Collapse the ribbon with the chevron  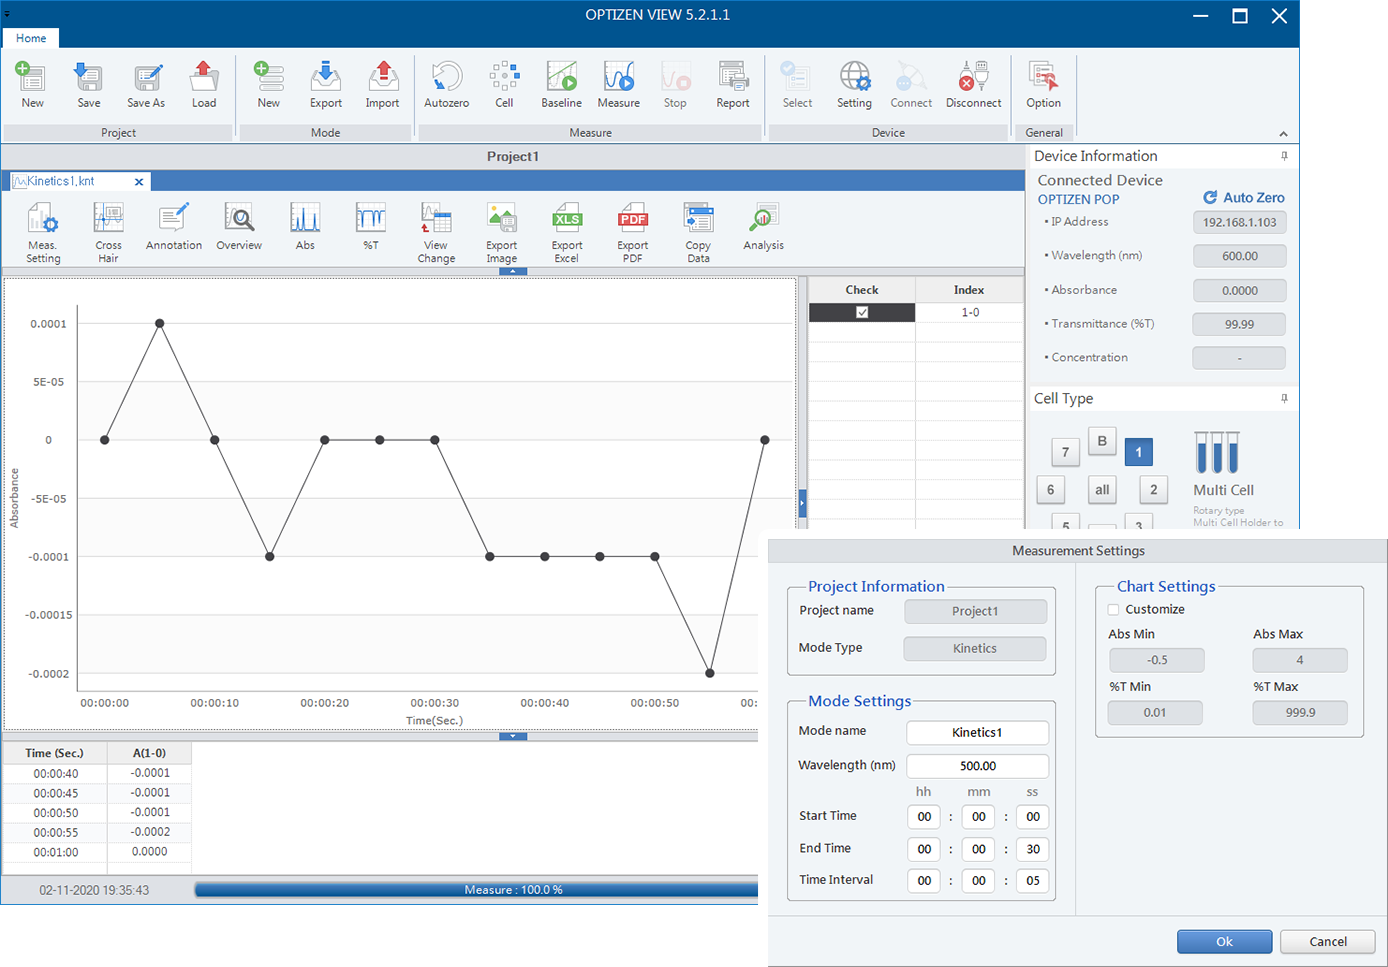[1283, 134]
